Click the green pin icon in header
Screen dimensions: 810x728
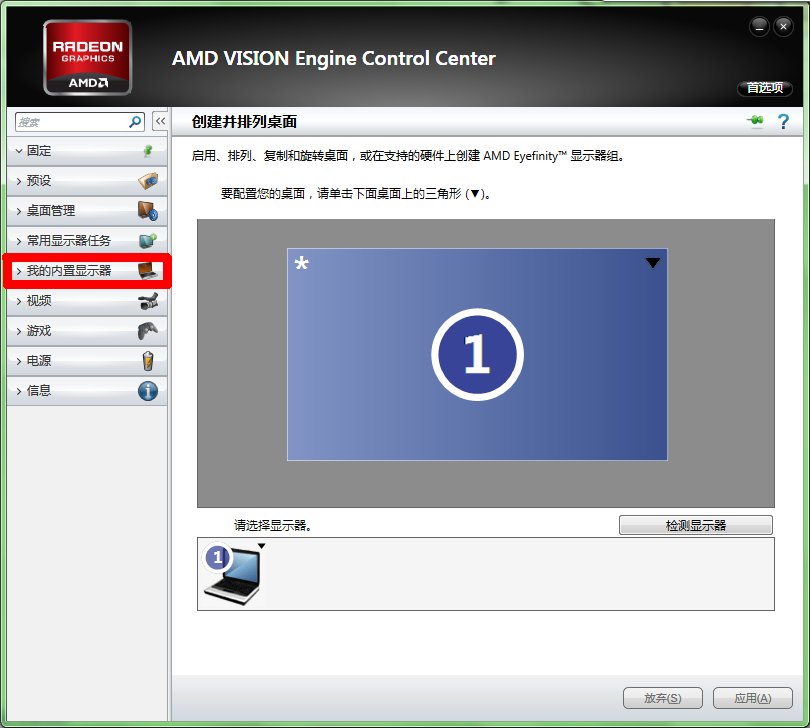(755, 121)
